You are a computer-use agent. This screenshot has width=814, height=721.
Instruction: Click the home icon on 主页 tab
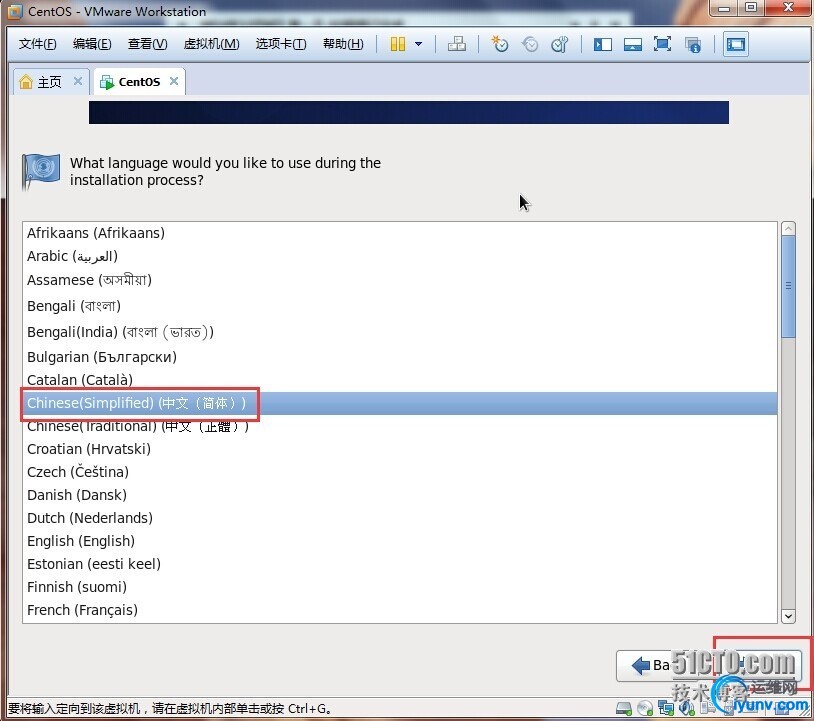click(26, 81)
